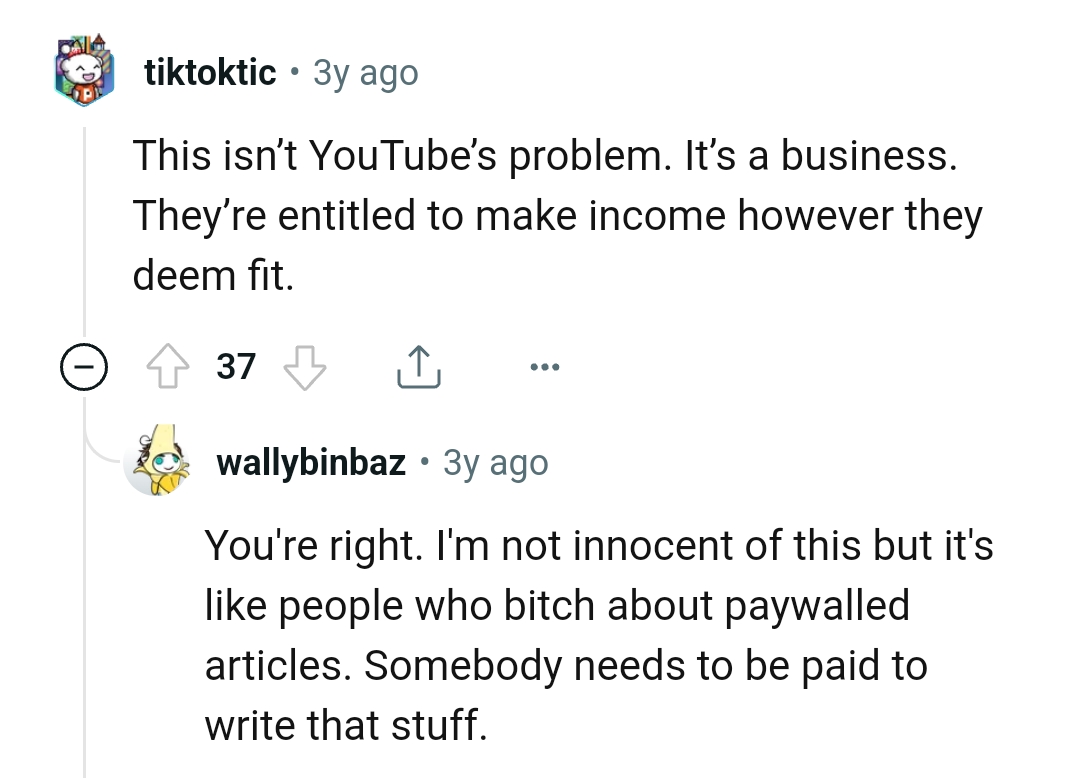
Task: Click the 3y ago timestamp on the top comment
Action: 366,72
